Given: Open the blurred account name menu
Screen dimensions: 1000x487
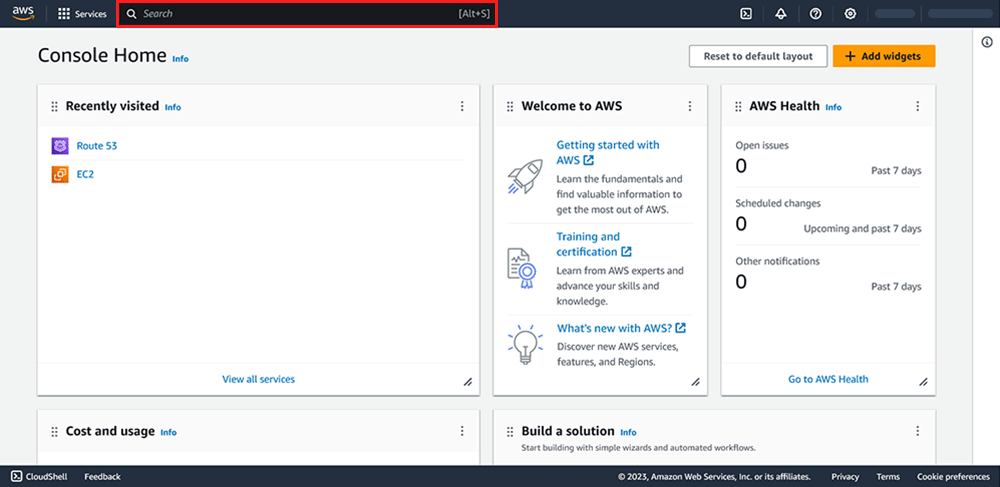Looking at the screenshot, I should tap(959, 13).
